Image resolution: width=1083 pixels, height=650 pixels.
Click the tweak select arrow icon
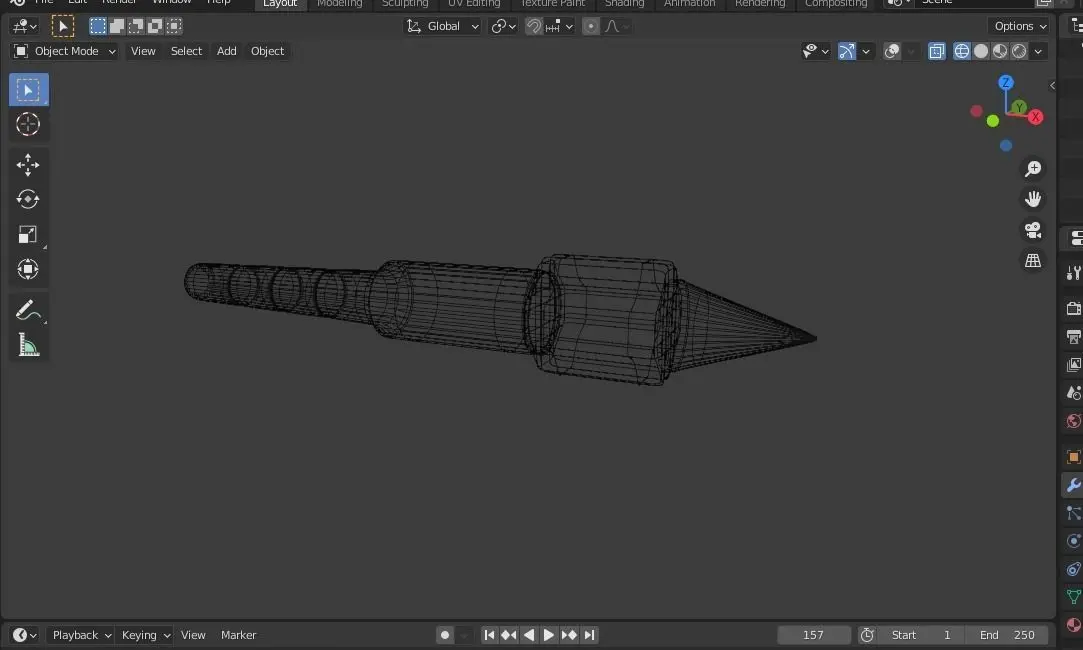[63, 26]
